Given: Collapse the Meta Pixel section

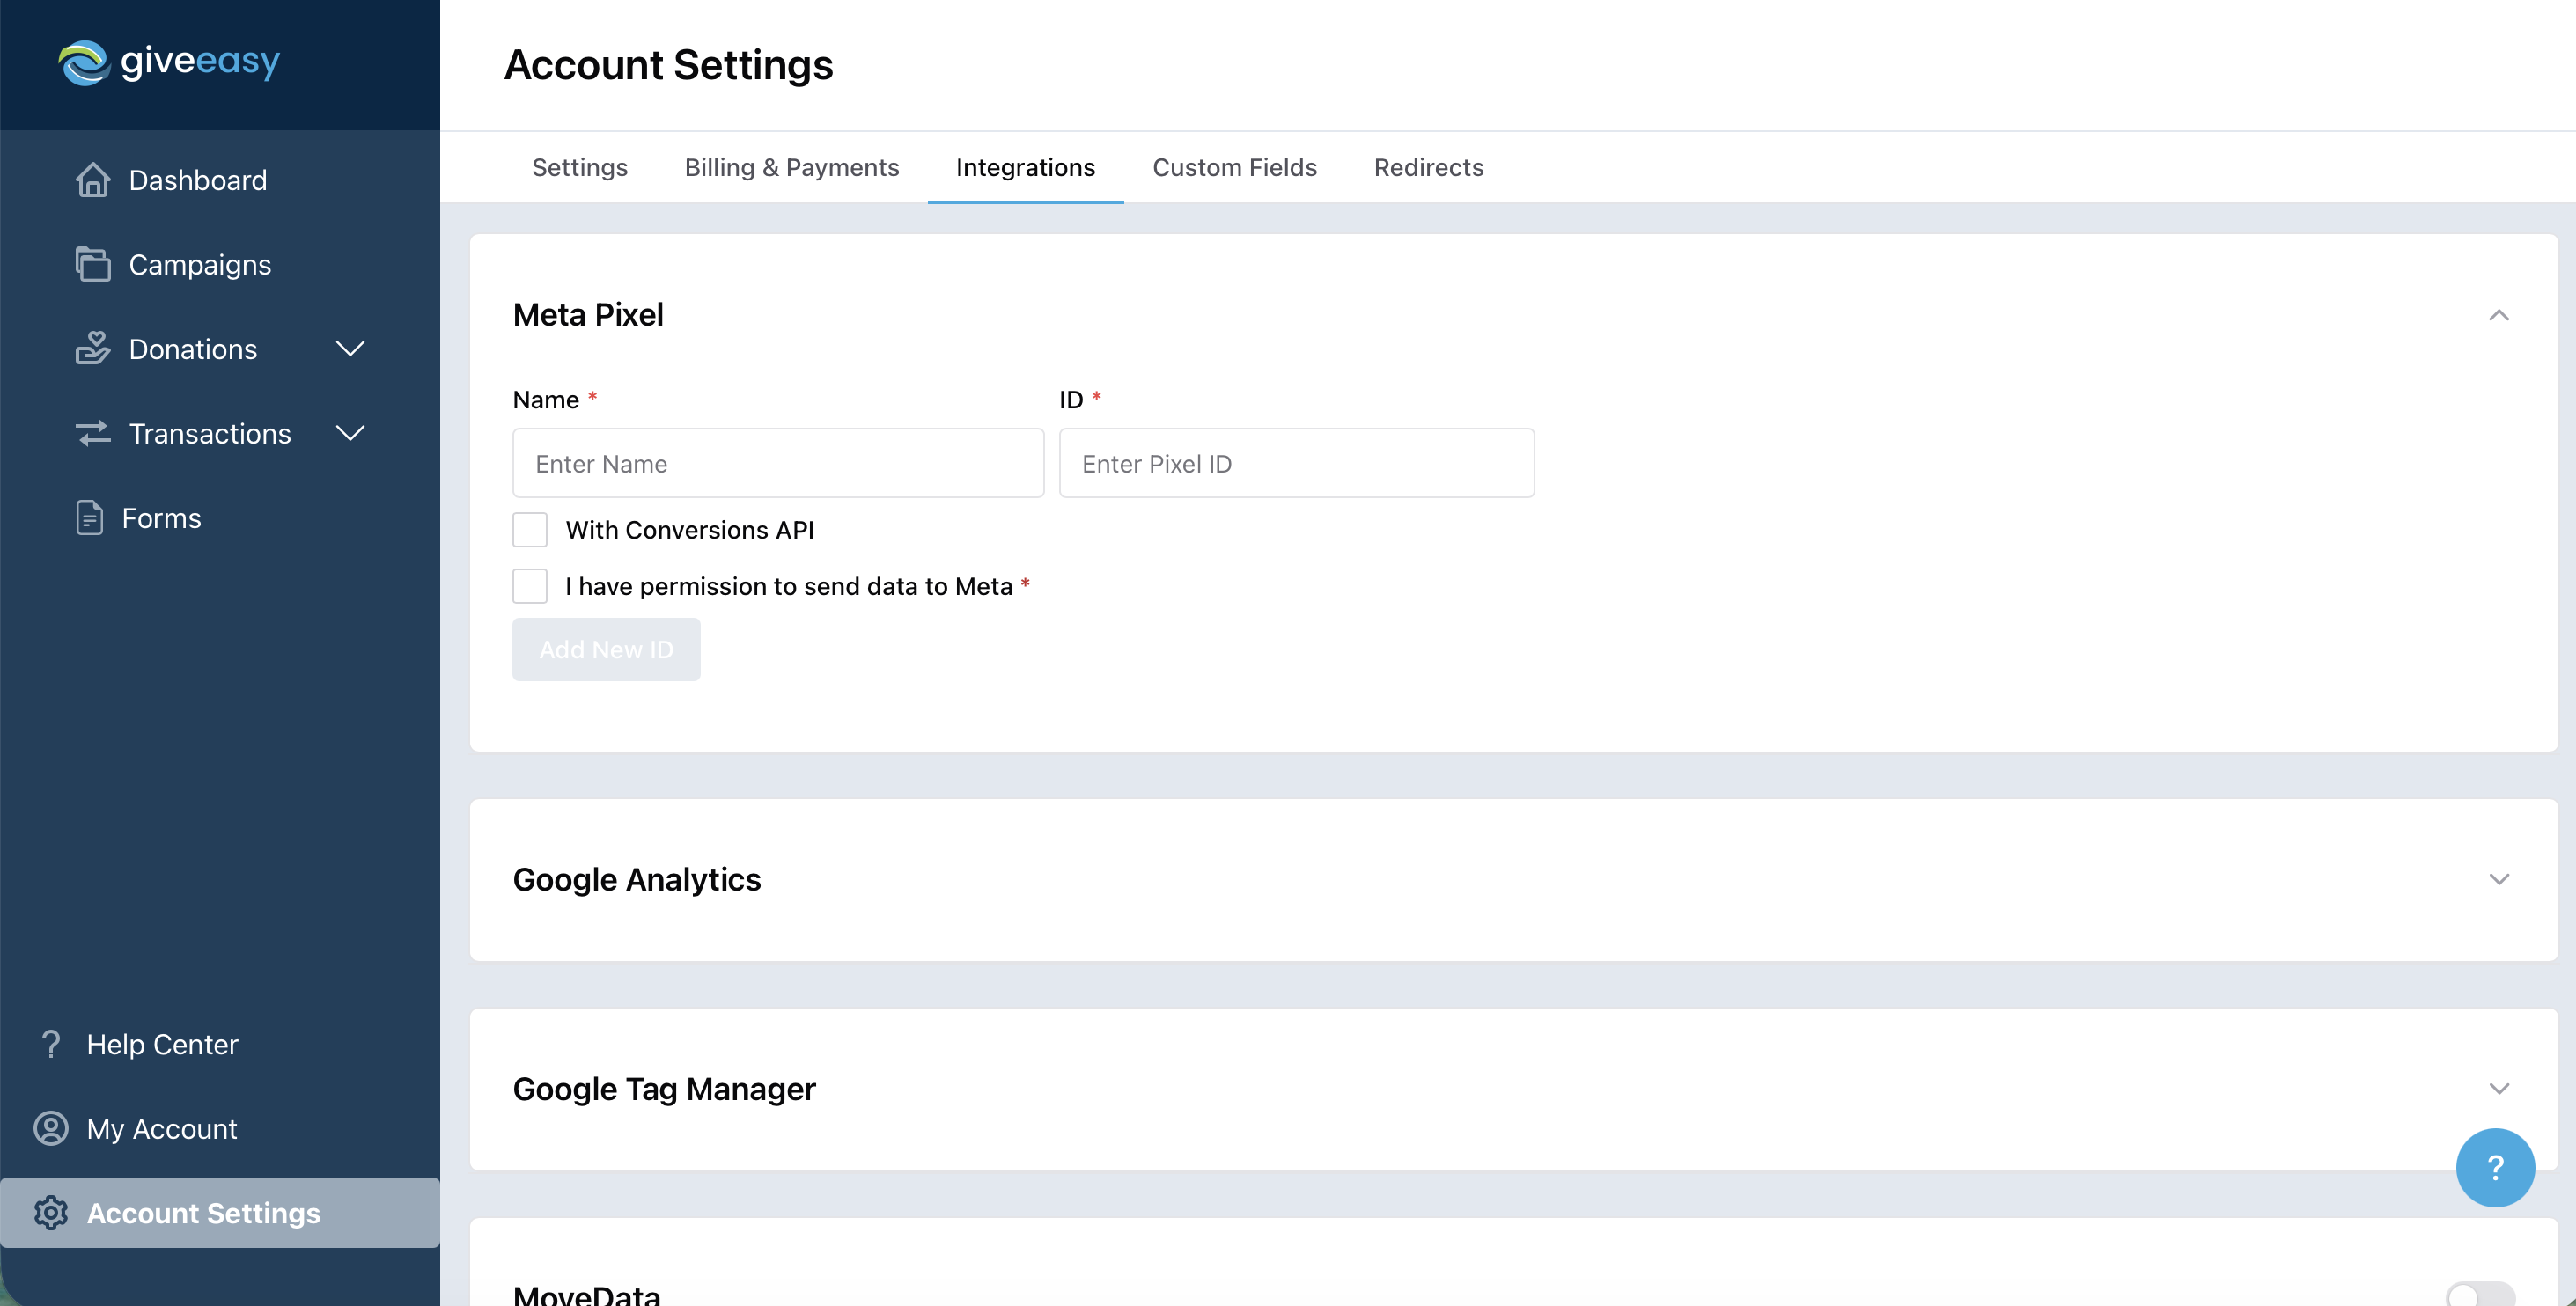Looking at the screenshot, I should click(2499, 315).
